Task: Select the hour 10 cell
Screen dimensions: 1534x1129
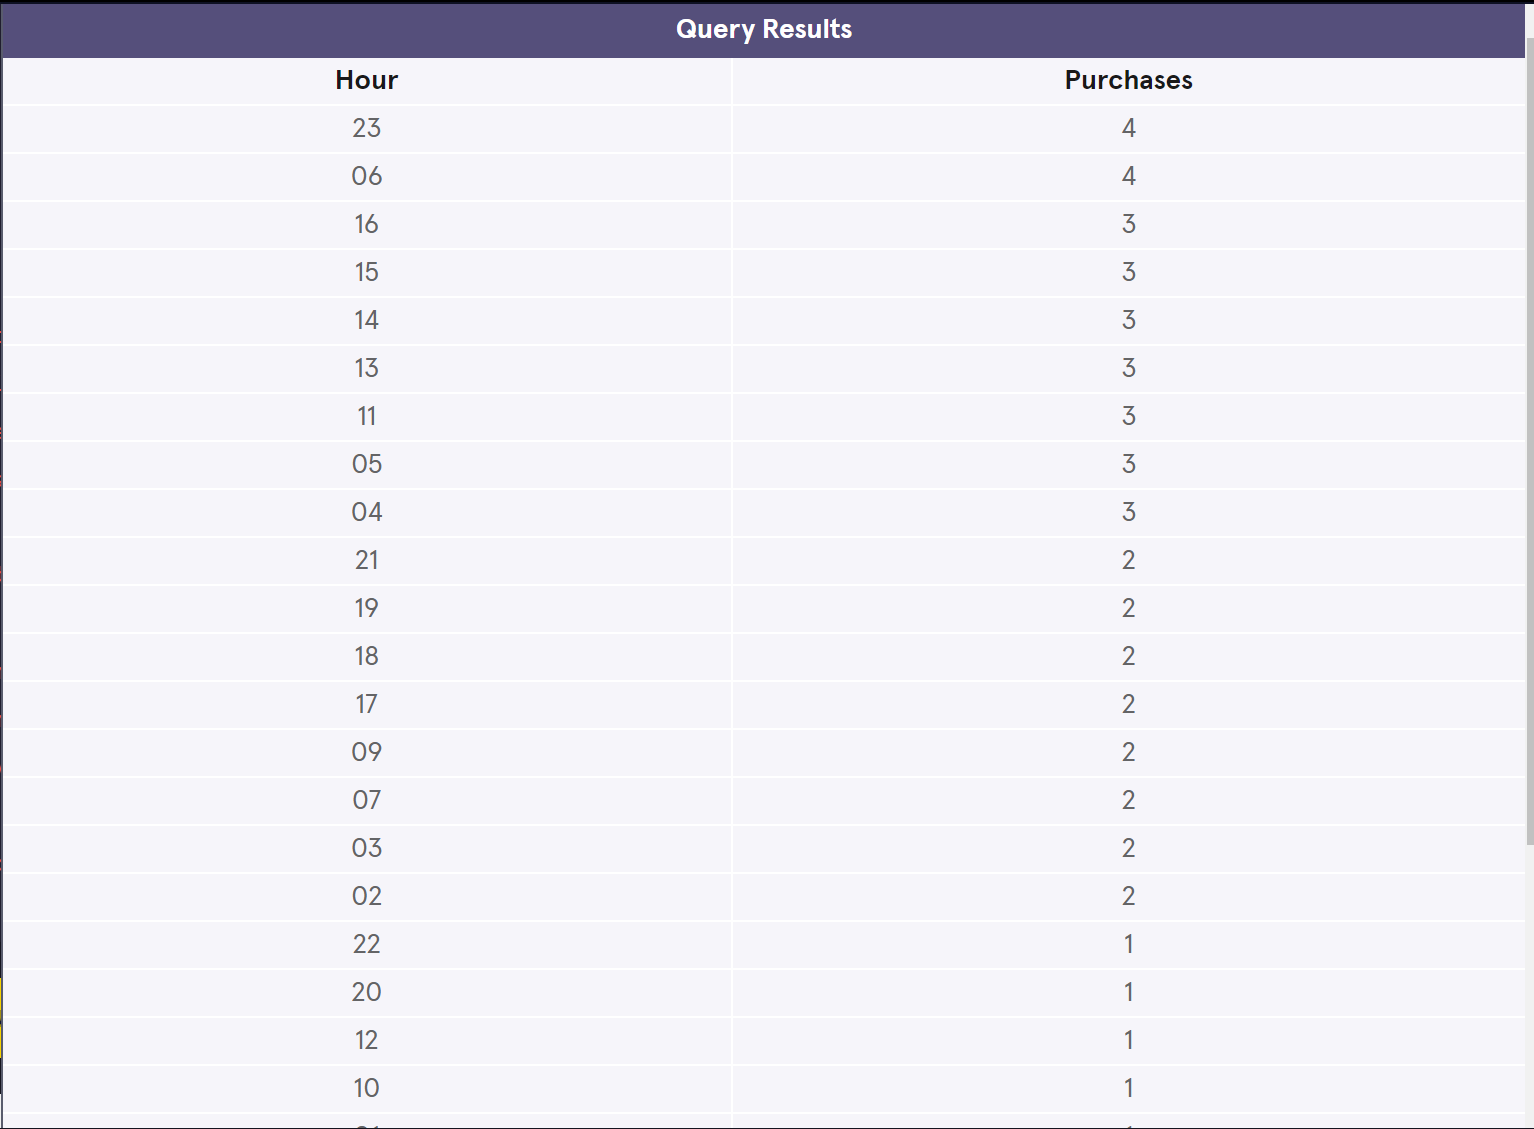Action: (366, 1089)
